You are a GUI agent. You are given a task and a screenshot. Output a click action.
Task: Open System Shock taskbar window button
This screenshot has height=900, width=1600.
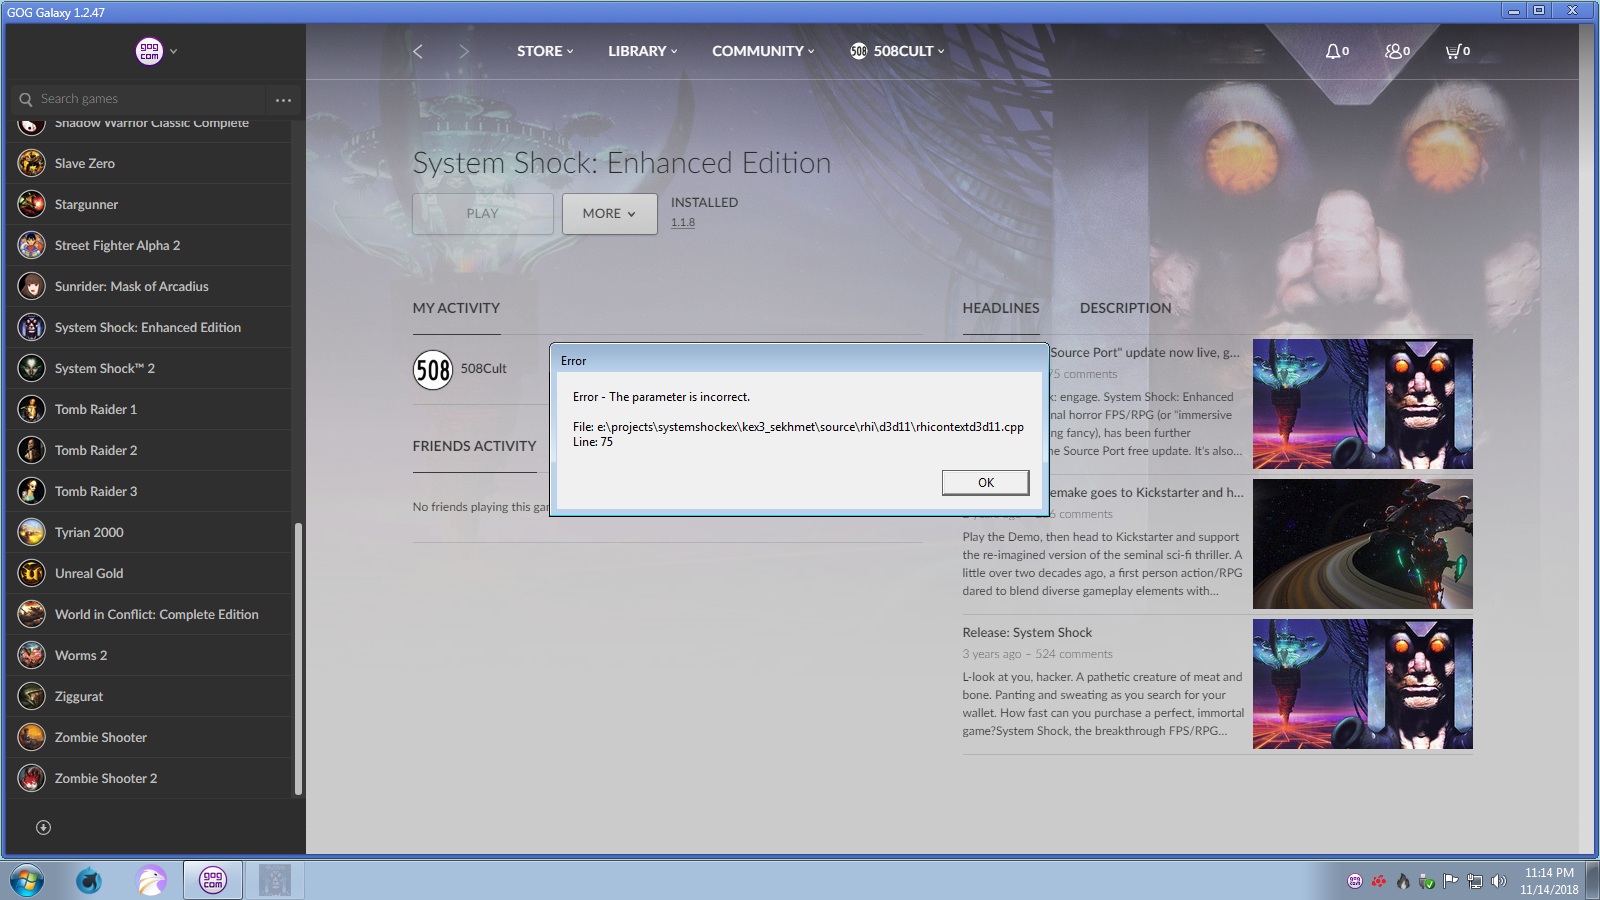(x=275, y=881)
